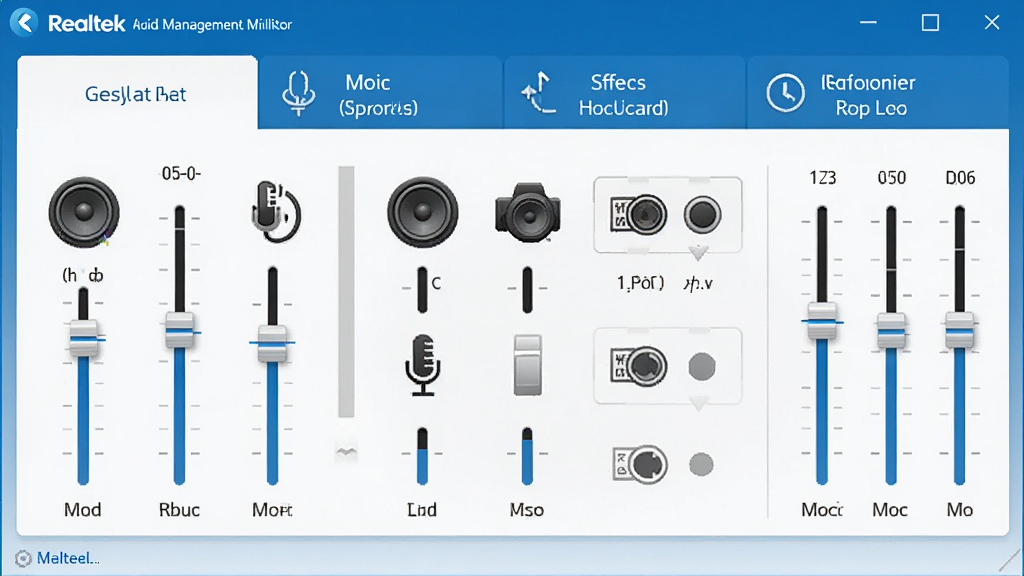Toggle the bottom gray round jack
Viewport: 1024px width, 576px height.
[701, 464]
